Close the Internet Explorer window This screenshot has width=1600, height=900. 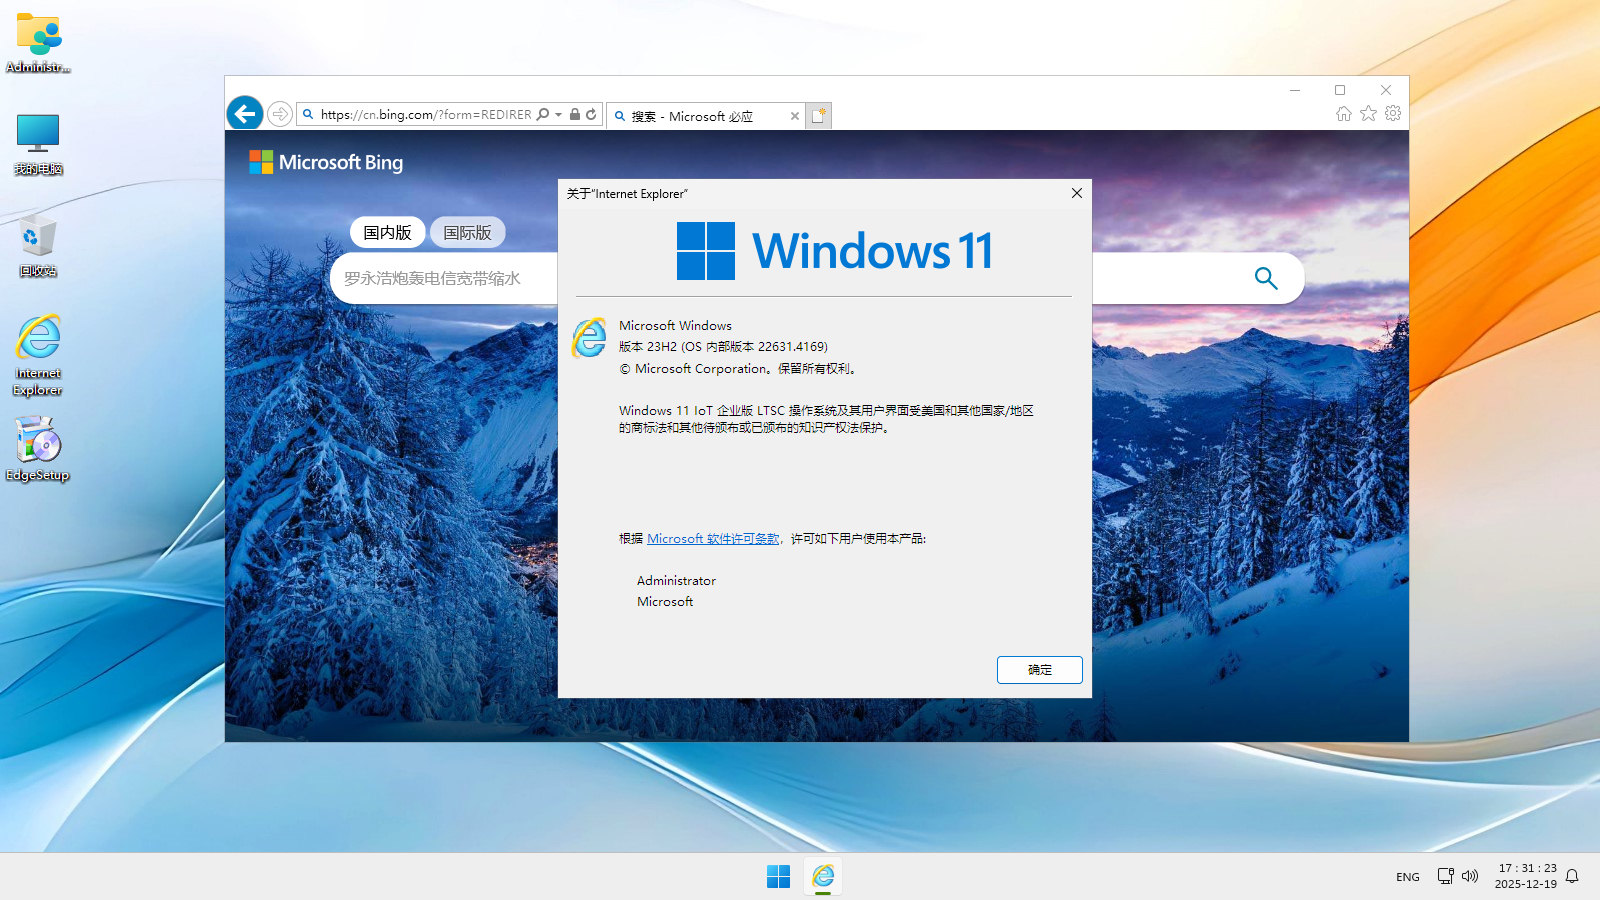(x=1386, y=90)
